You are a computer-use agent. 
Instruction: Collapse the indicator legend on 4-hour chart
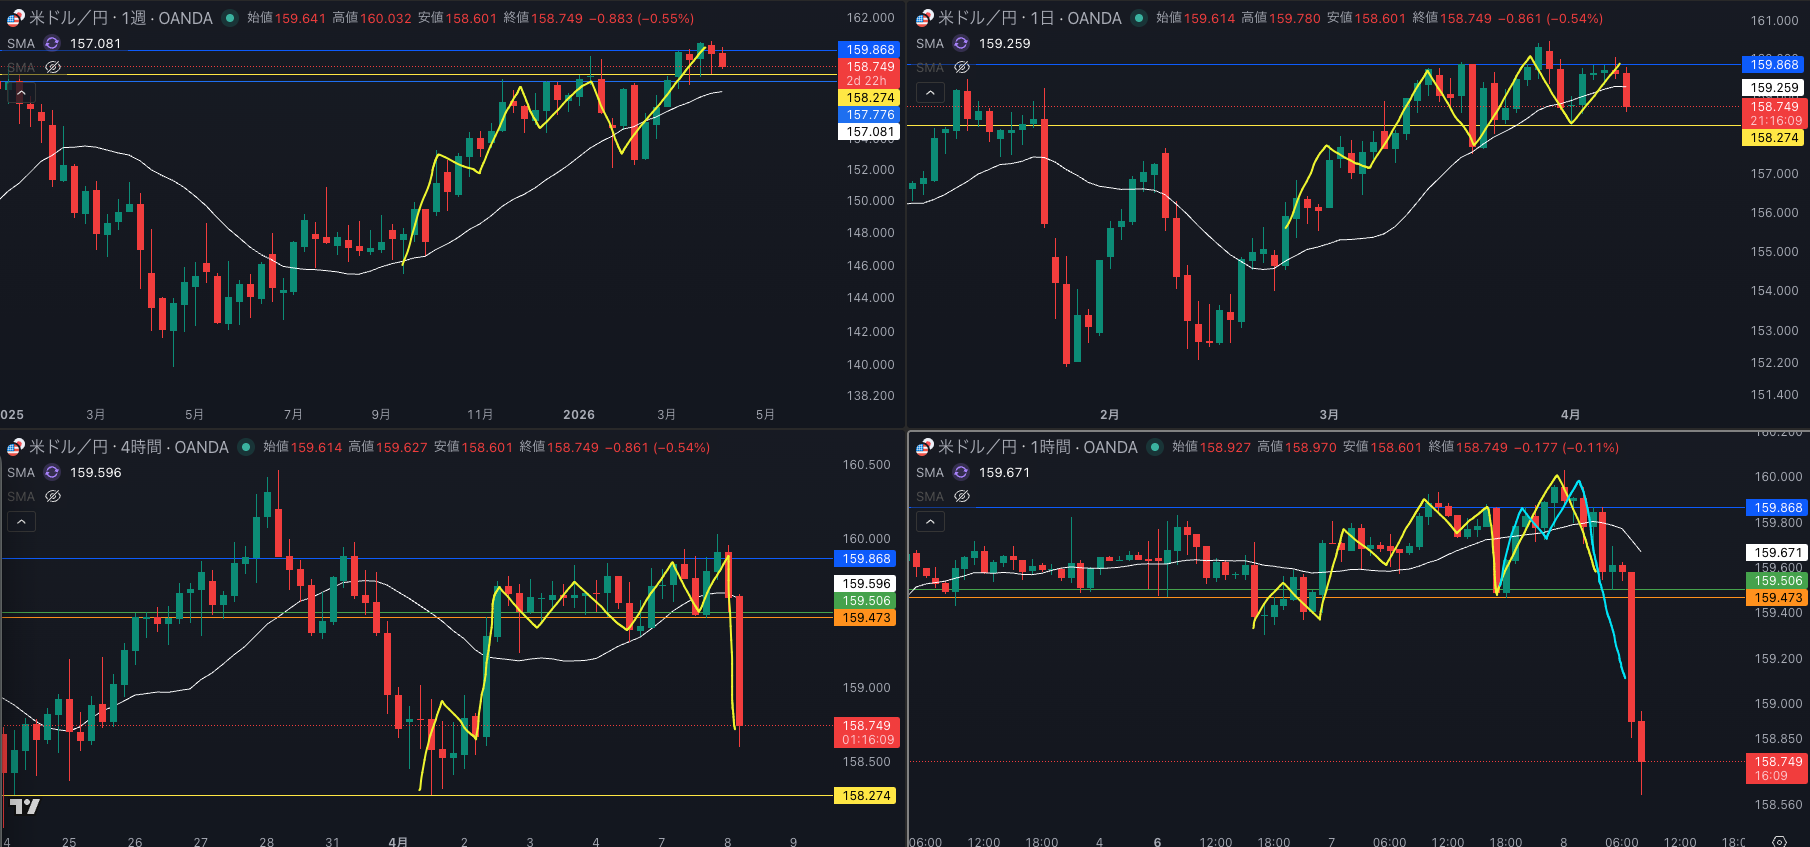pyautogui.click(x=21, y=521)
